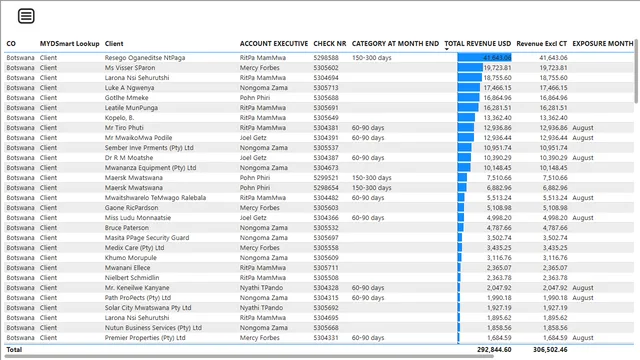Select client Nutun Business Services (Pty) Ltd
The image size is (640, 360).
(x=153, y=328)
